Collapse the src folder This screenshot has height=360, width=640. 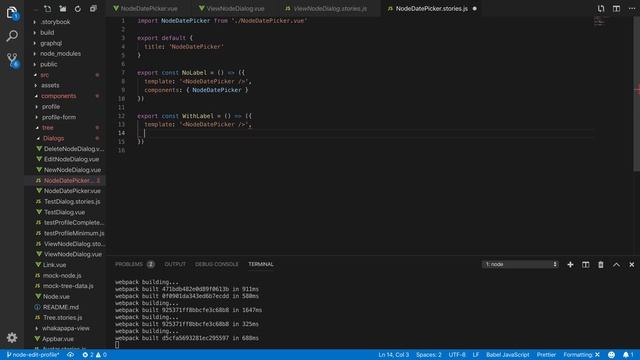click(44, 75)
